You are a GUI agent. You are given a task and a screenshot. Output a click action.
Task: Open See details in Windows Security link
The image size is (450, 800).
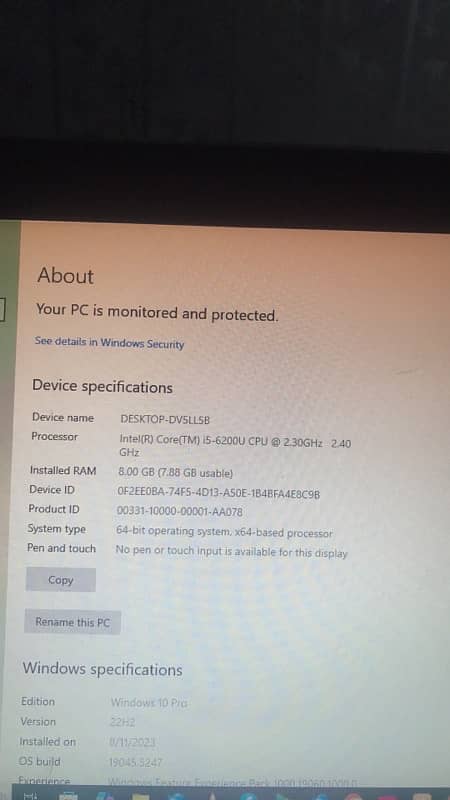(109, 343)
